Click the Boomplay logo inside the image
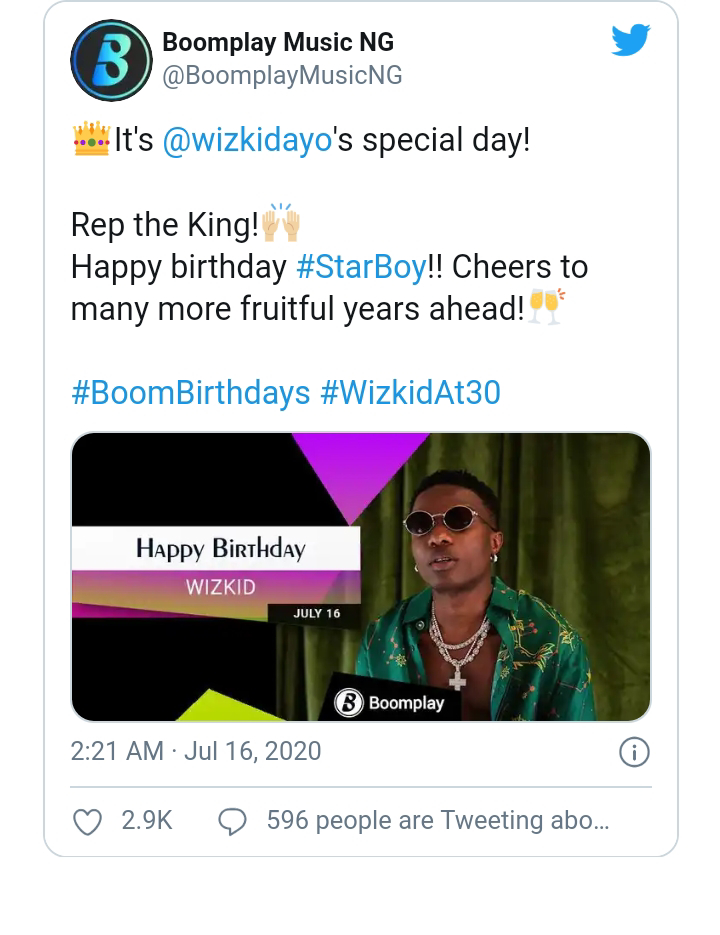Image resolution: width=720 pixels, height=935 pixels. [390, 702]
